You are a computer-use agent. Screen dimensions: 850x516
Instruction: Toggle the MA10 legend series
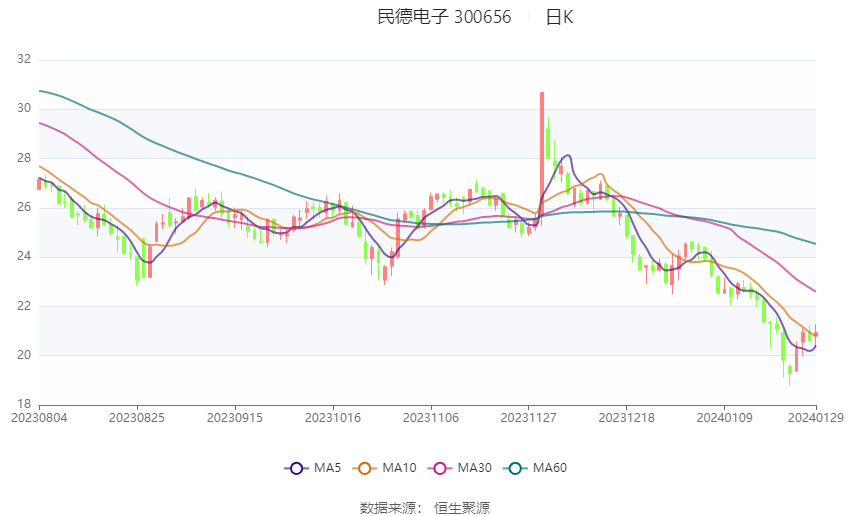384,468
